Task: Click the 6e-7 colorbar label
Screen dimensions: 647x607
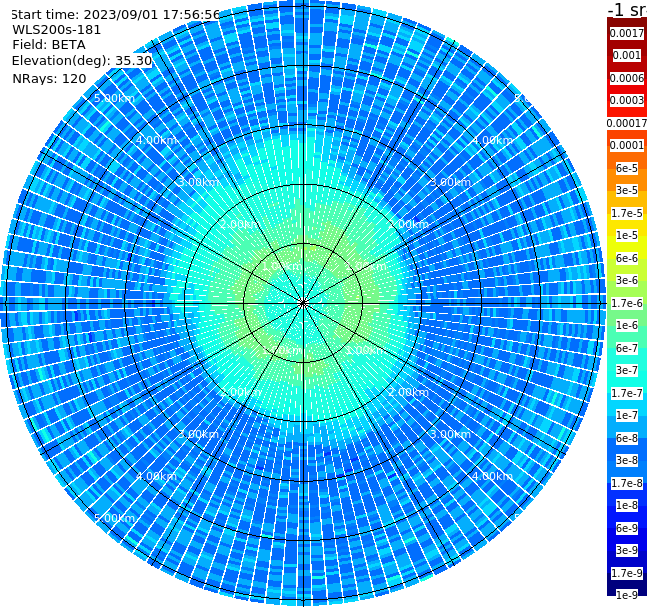Action: pos(627,348)
